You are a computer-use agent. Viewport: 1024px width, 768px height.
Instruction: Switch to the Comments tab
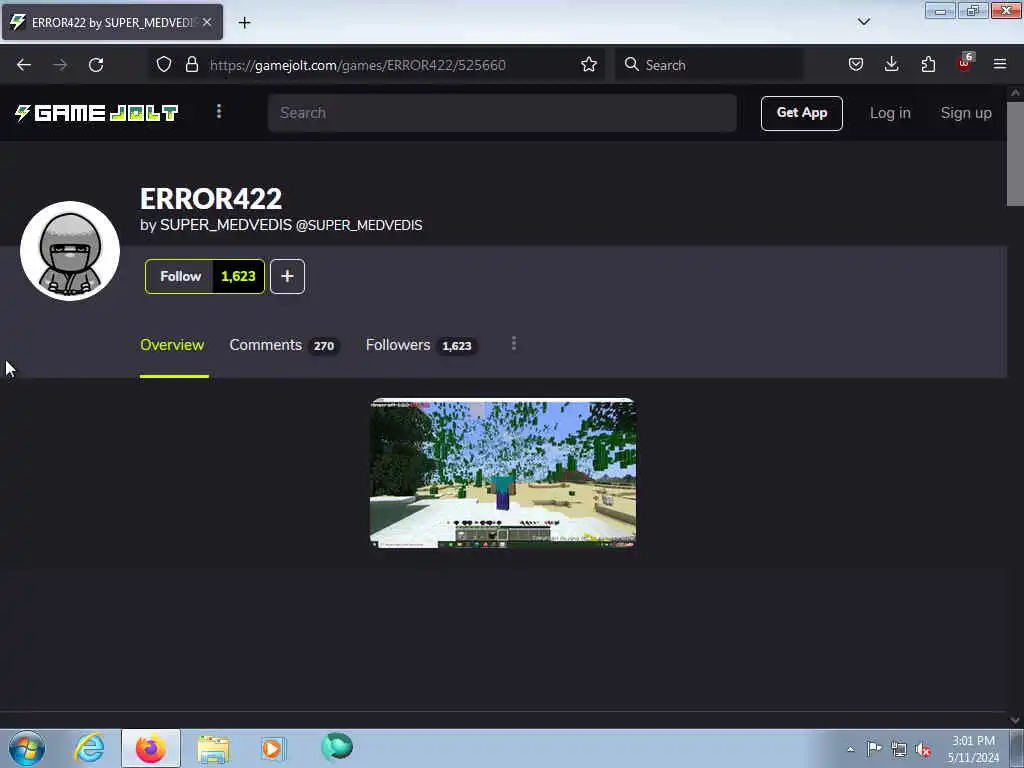[283, 345]
